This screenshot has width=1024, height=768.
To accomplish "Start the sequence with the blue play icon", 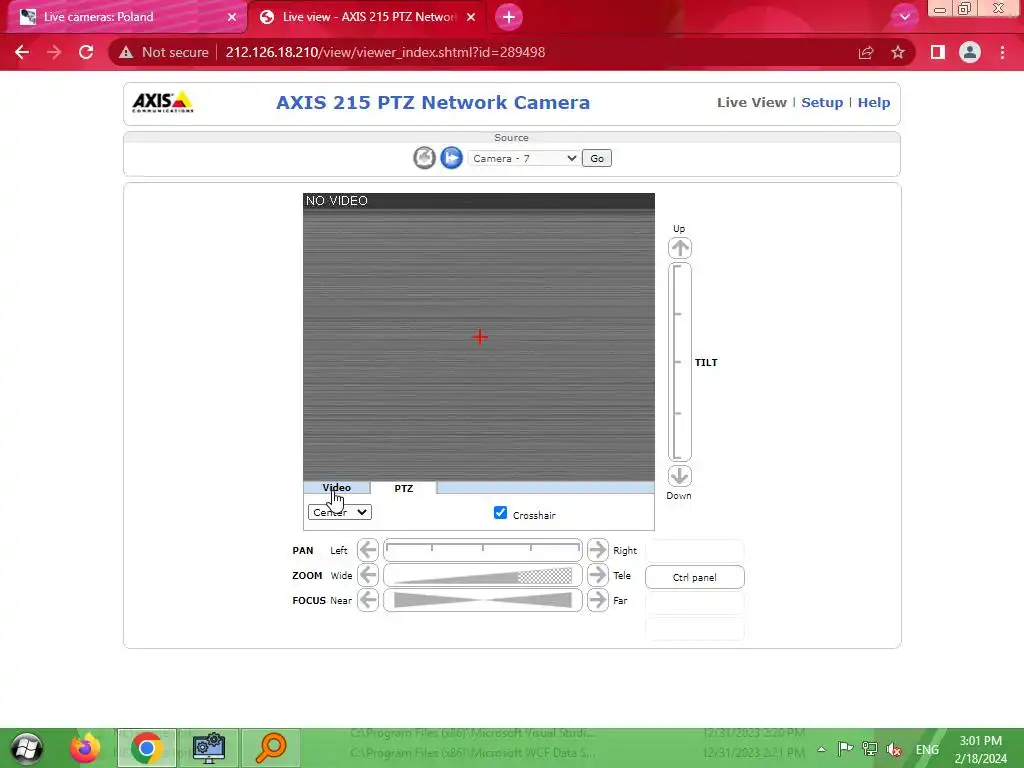I will coord(451,157).
